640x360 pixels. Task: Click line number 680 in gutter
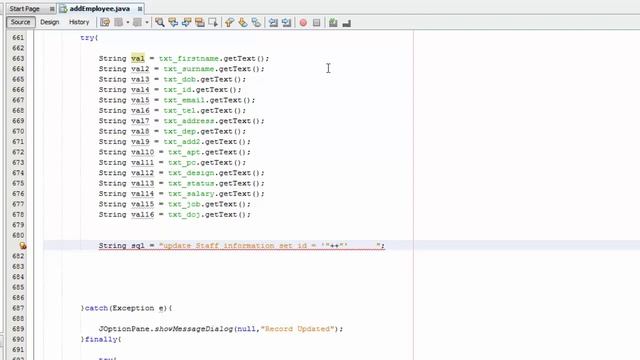[18, 235]
